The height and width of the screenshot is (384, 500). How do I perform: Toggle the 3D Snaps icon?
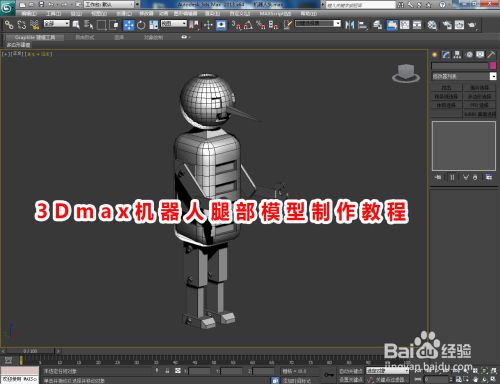pyautogui.click(x=236, y=25)
